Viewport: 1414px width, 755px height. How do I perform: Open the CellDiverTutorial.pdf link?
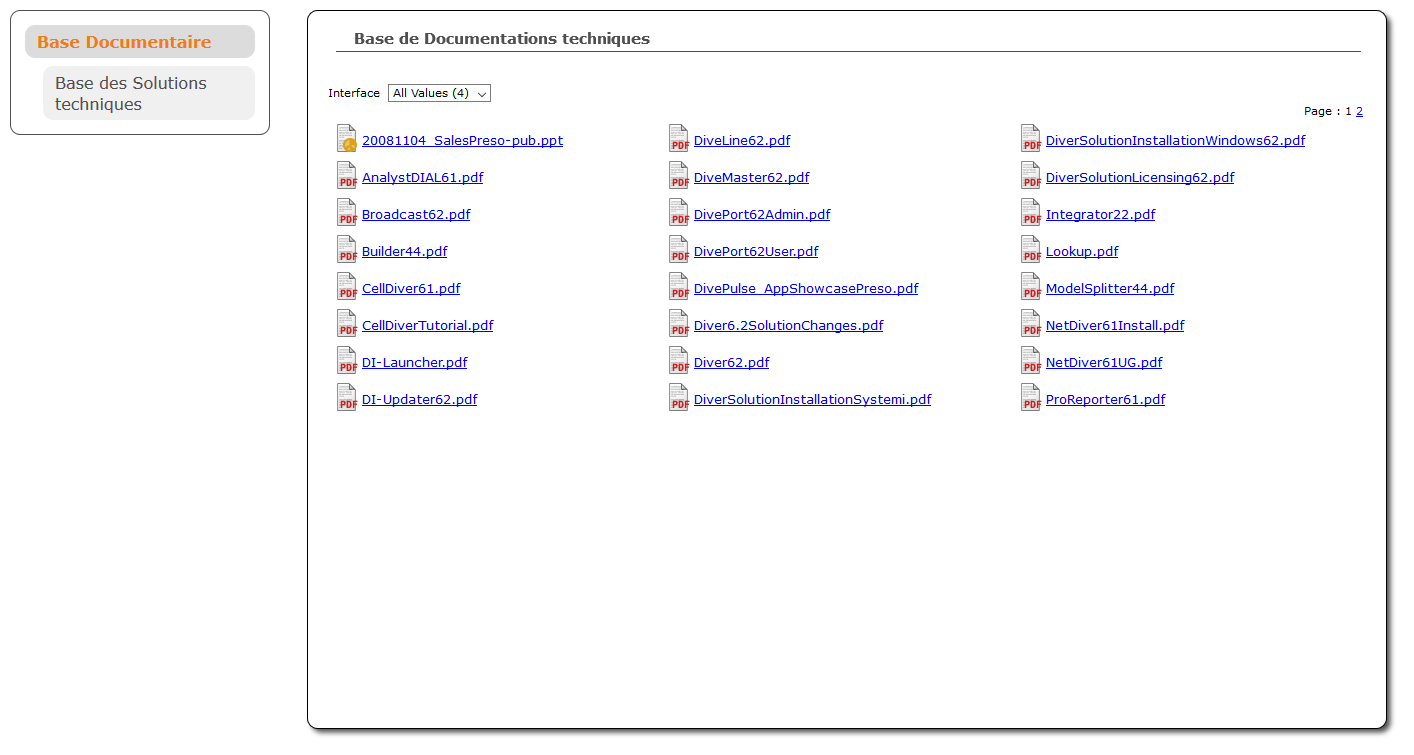coord(427,325)
